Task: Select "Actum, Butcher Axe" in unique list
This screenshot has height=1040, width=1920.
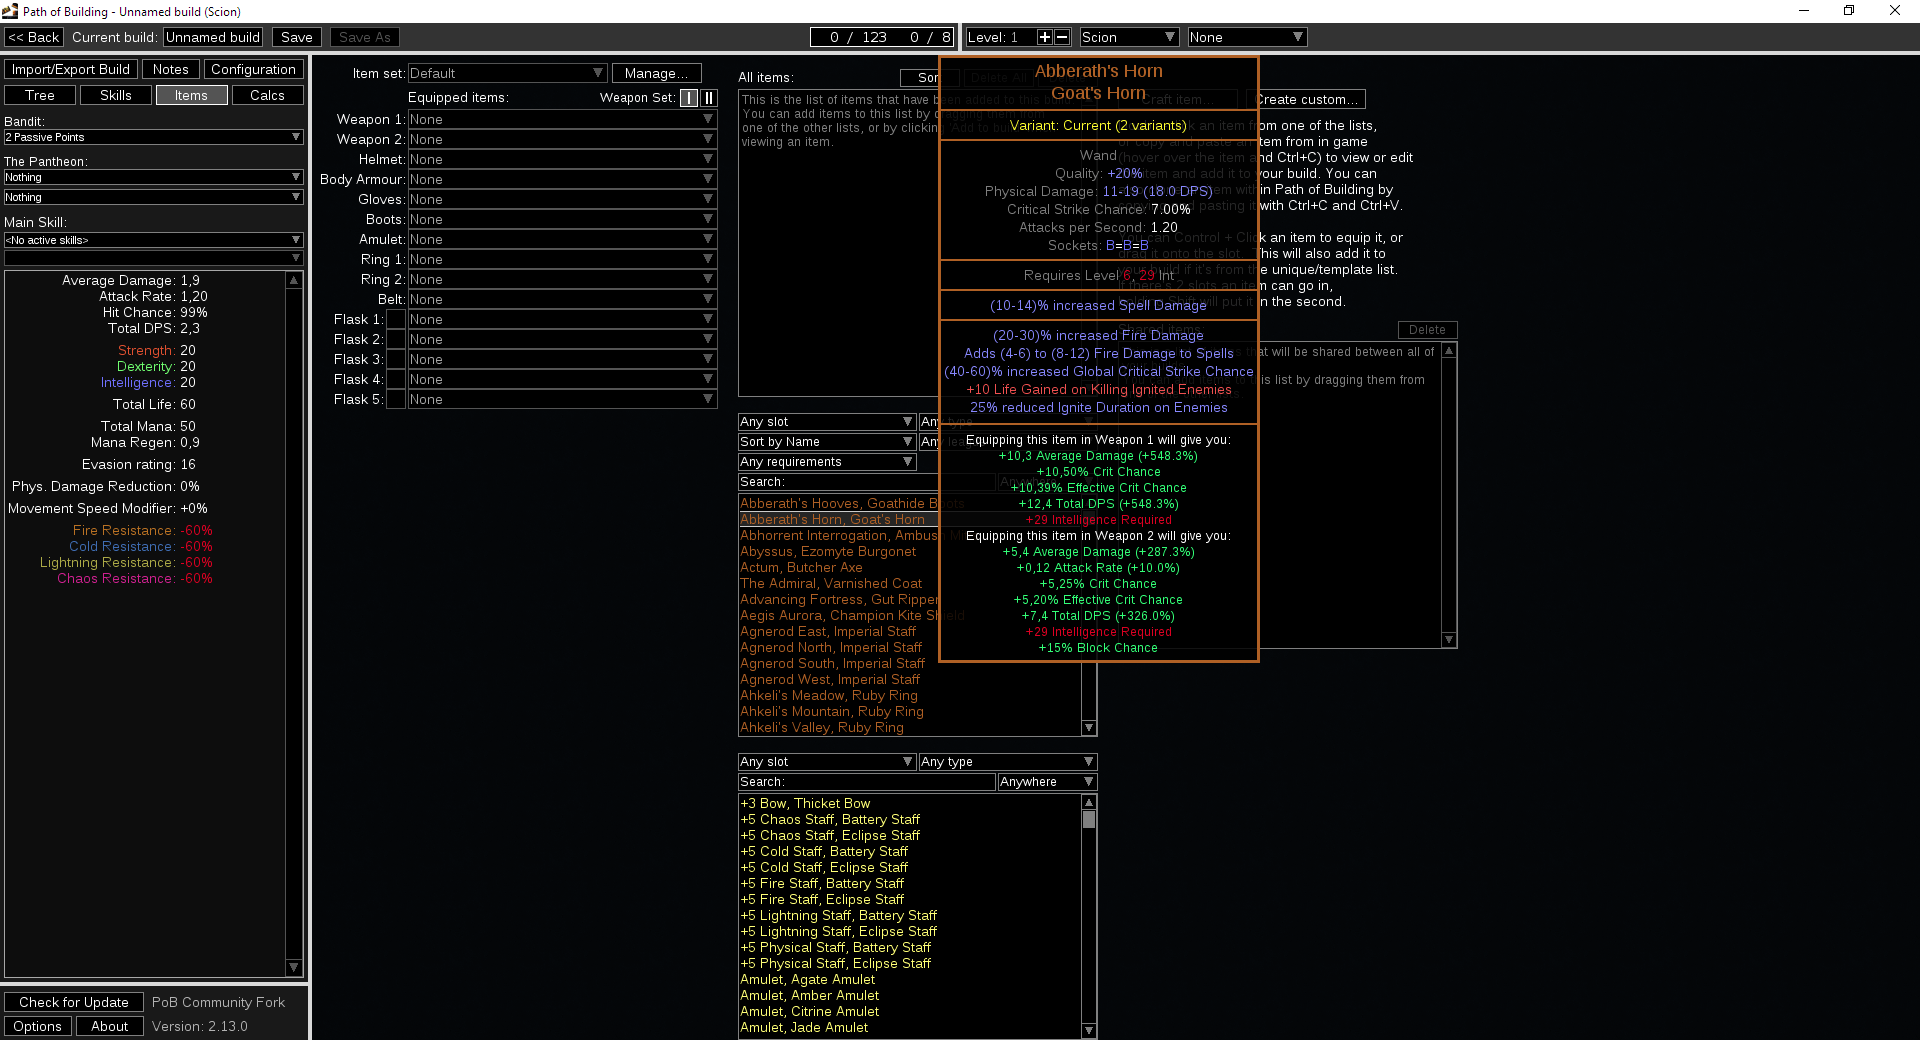Action: (801, 568)
